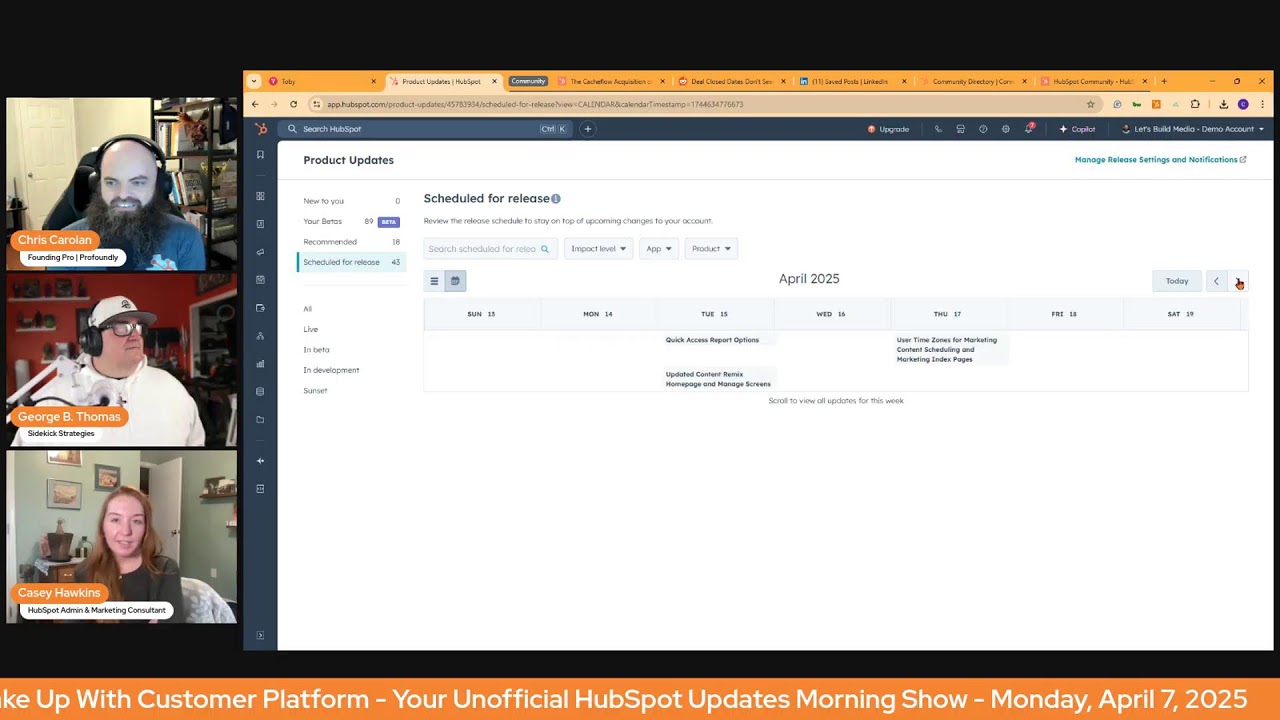1280x720 pixels.
Task: Open the notifications bell icon
Action: [1029, 129]
